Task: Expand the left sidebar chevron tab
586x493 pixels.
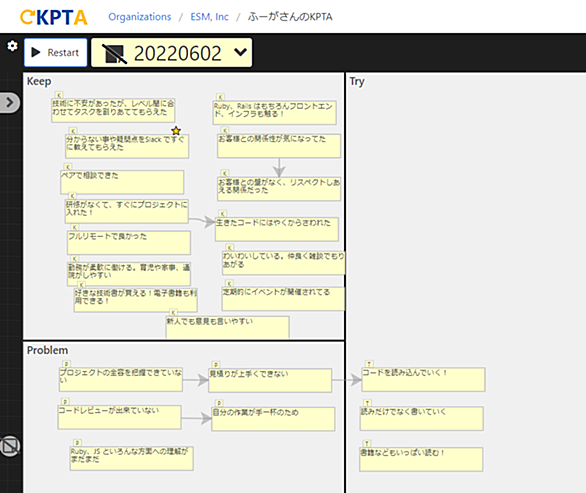Action: point(10,102)
